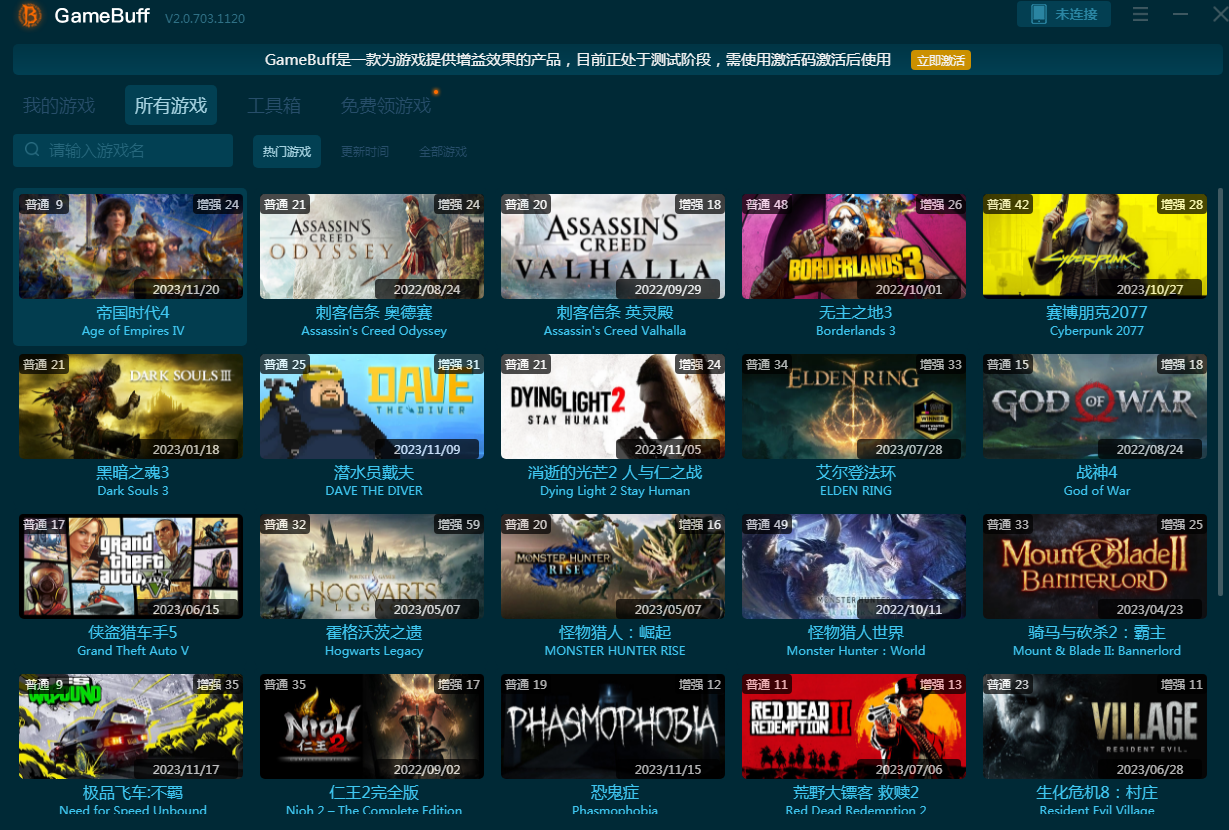The width and height of the screenshot is (1229, 830).
Task: Click the 潜水员戴夫 title
Action: pos(374,472)
